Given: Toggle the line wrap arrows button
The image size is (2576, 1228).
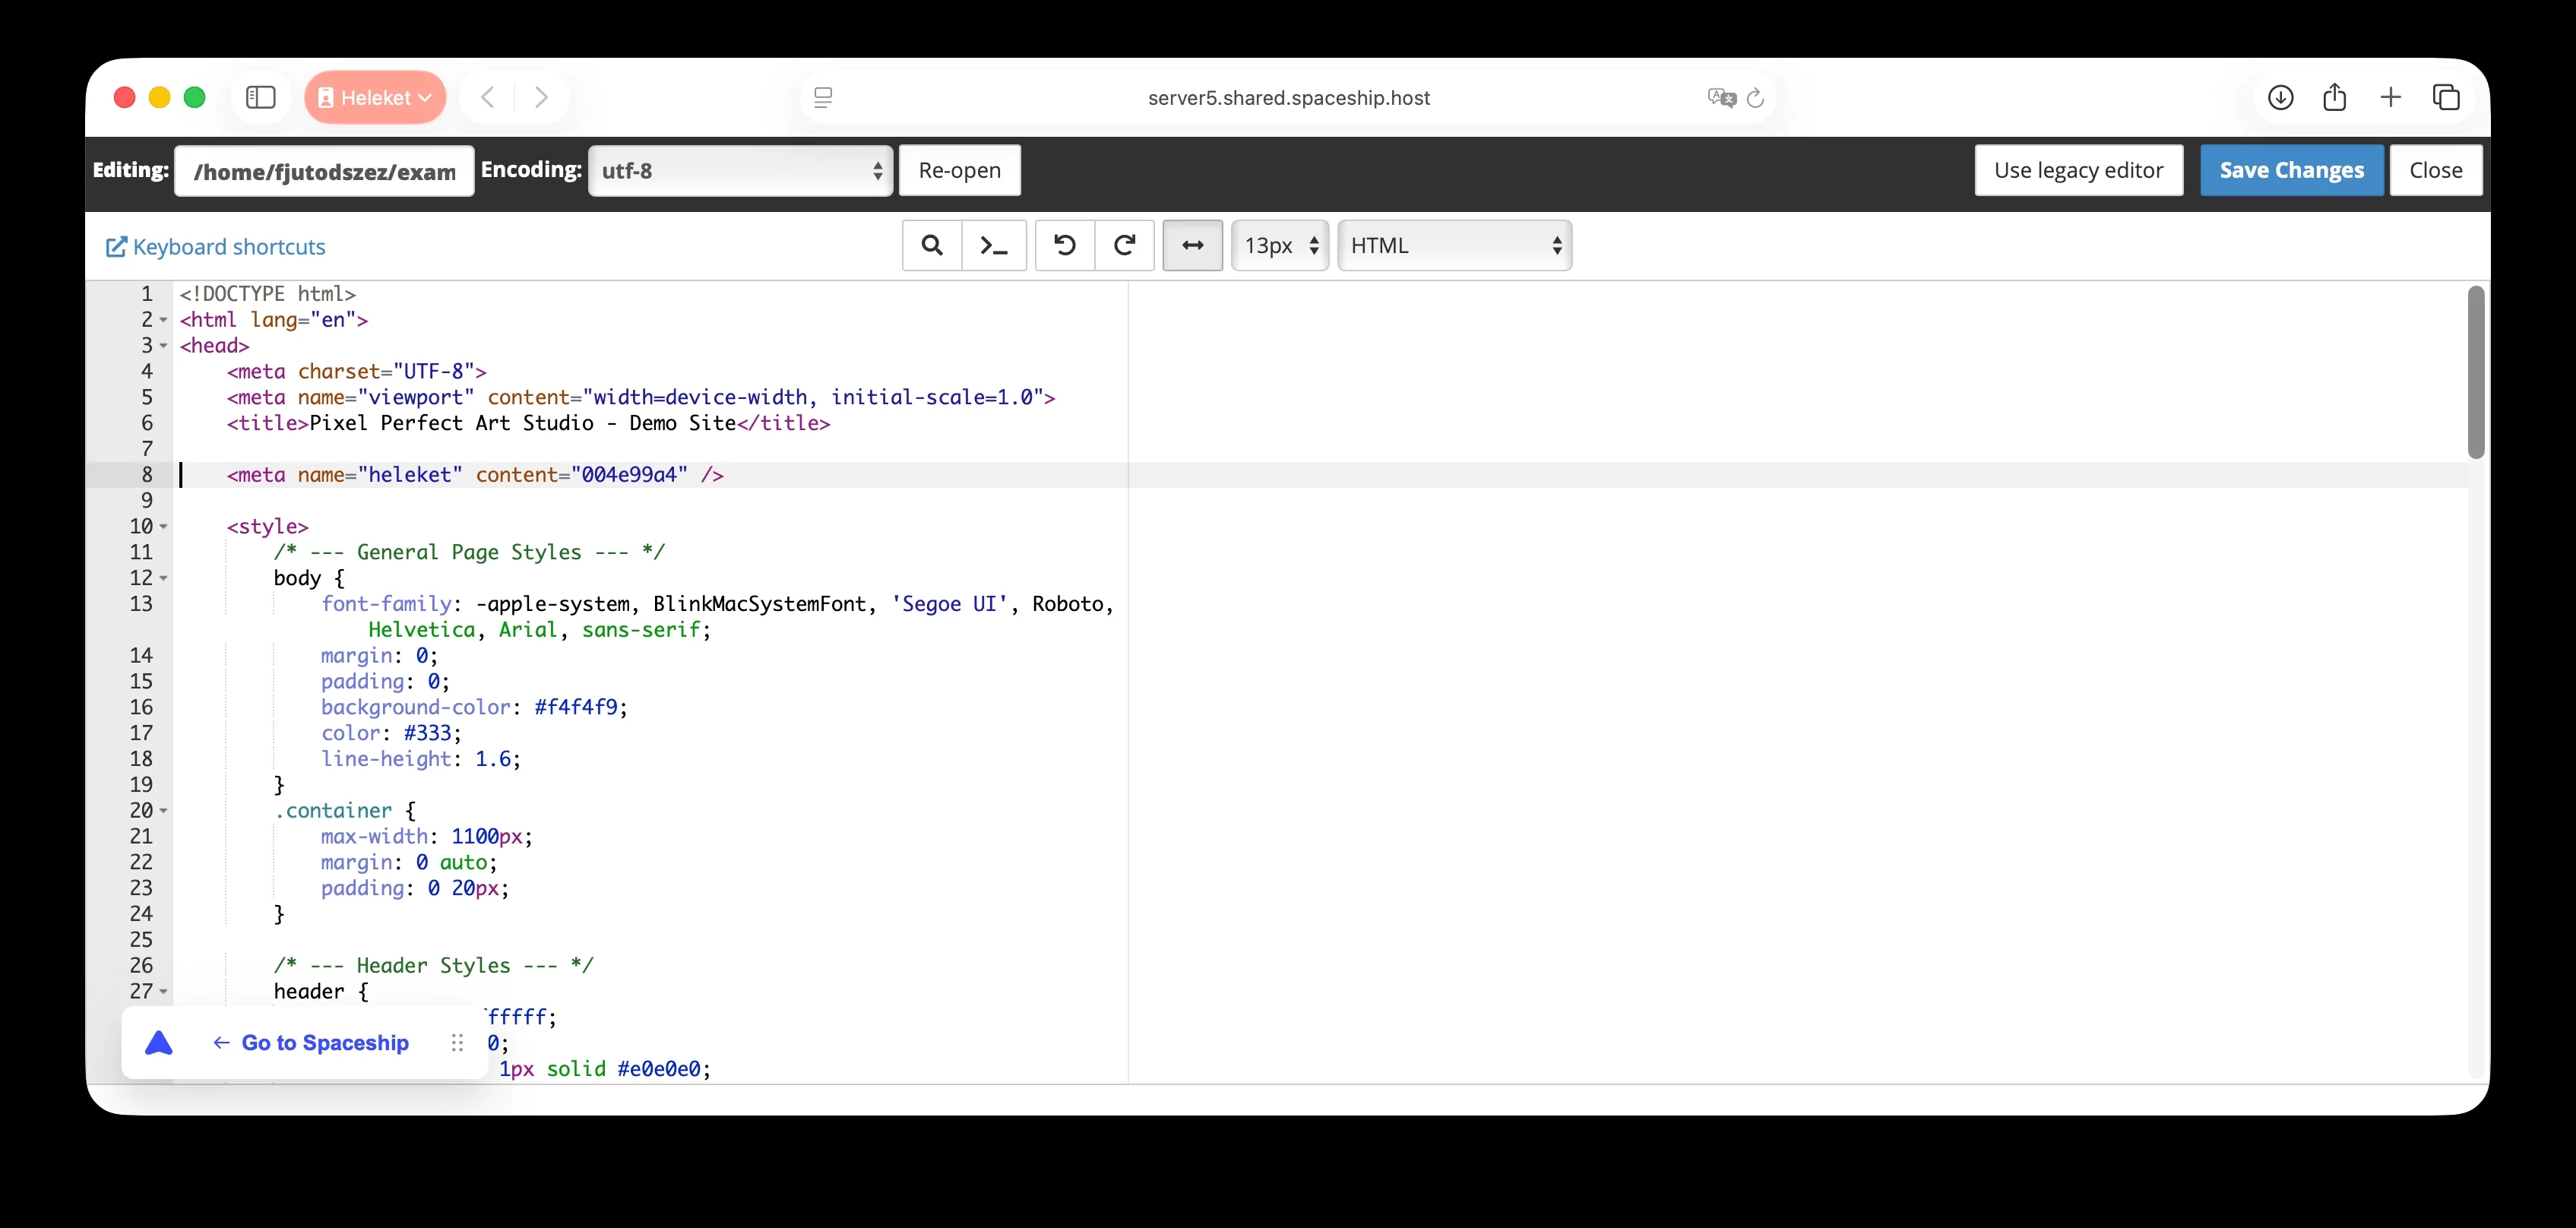Looking at the screenshot, I should (x=1192, y=246).
